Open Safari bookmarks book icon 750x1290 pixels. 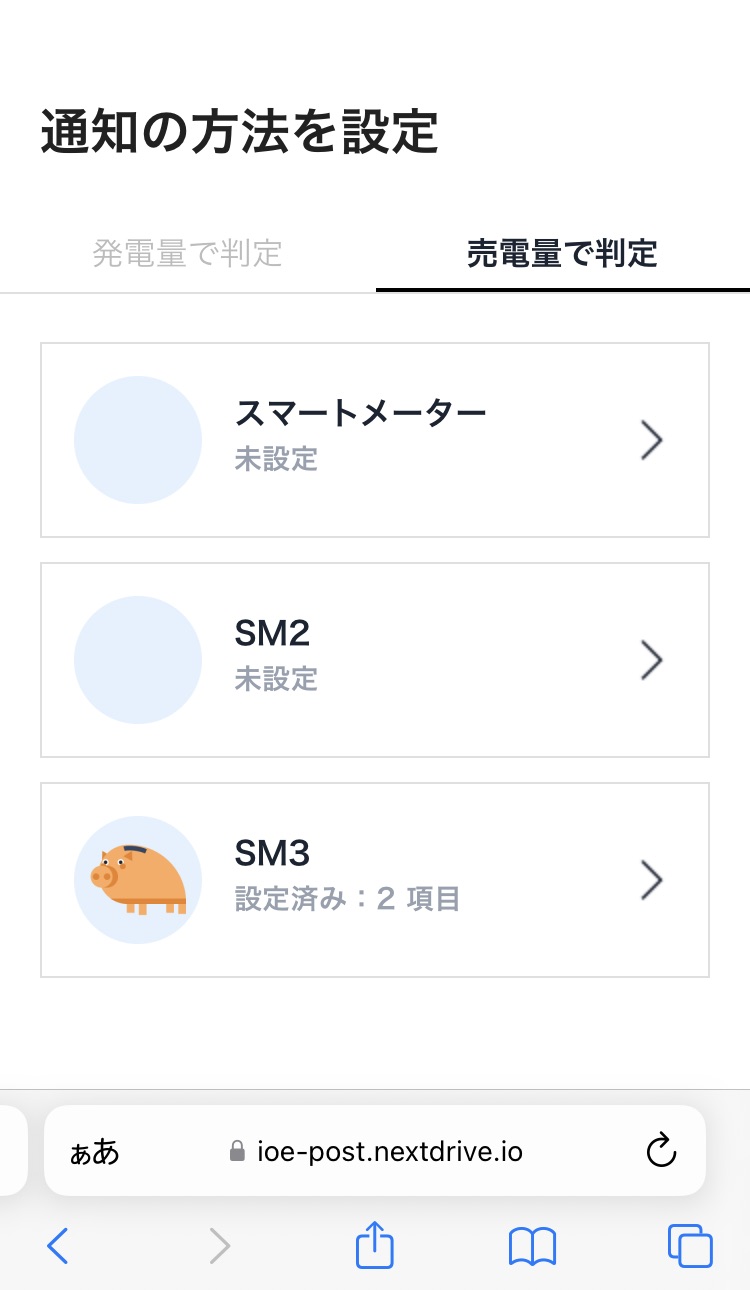pyautogui.click(x=532, y=1246)
